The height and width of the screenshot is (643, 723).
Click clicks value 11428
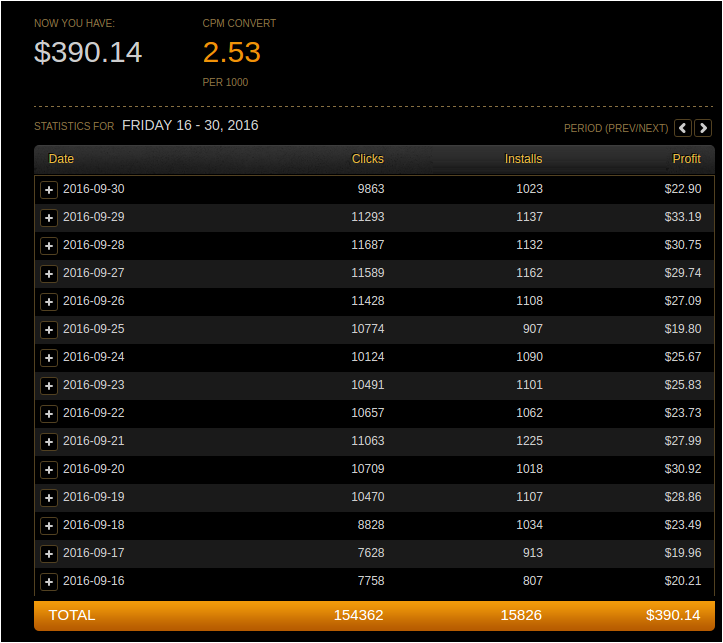tap(367, 301)
